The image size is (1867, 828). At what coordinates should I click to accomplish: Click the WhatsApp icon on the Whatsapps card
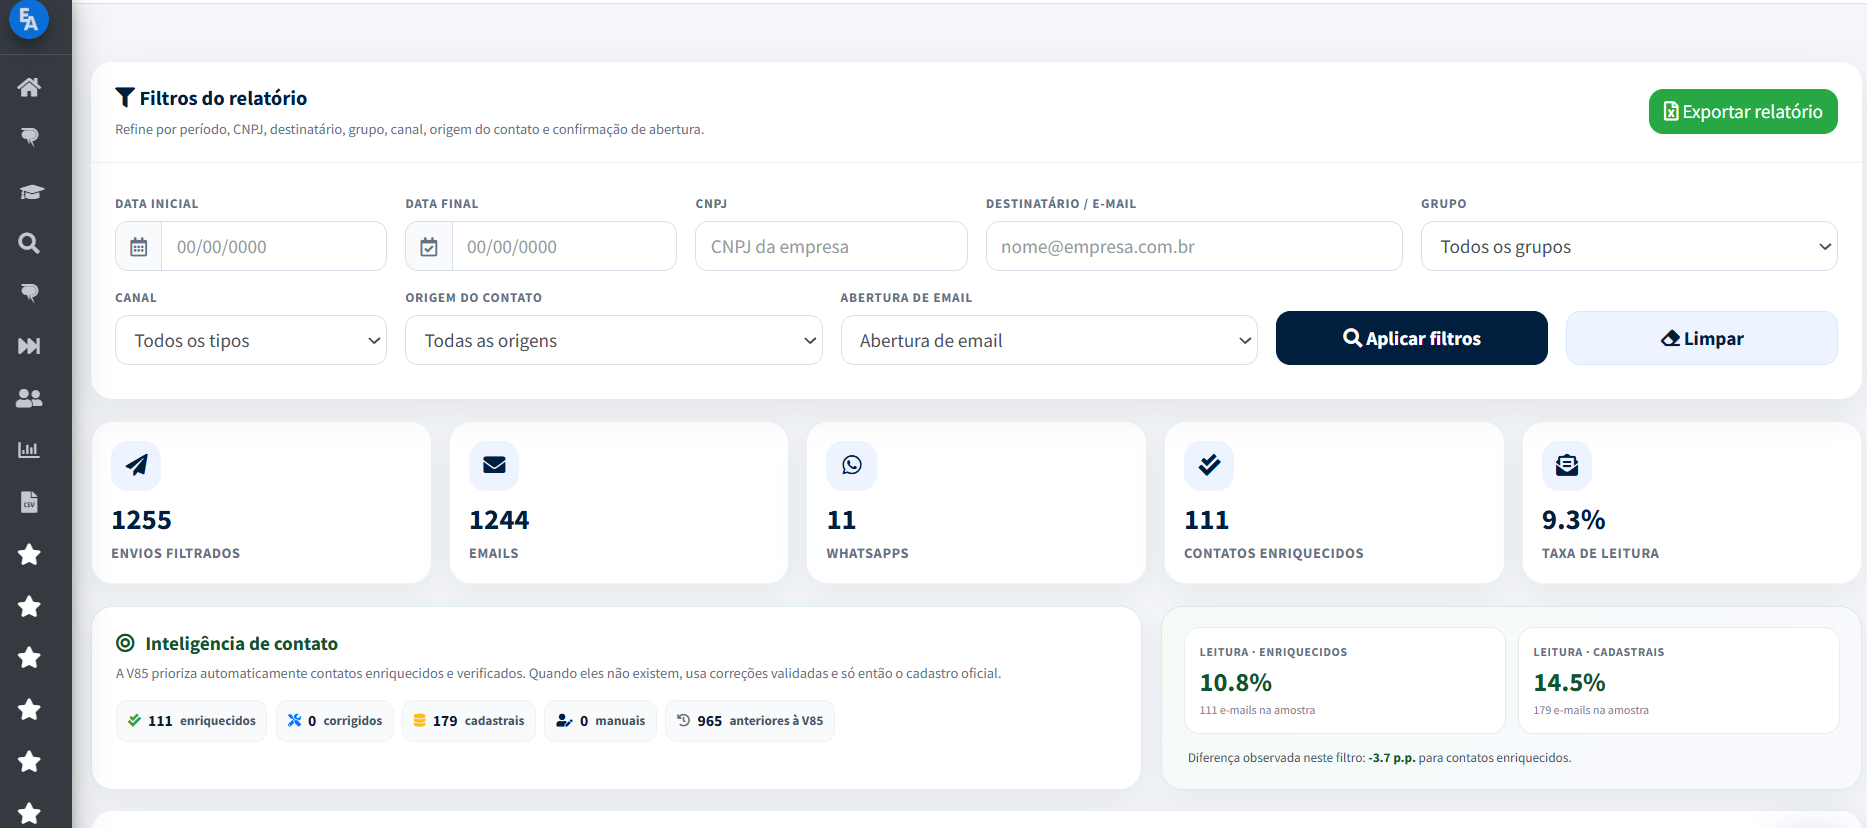coord(852,465)
